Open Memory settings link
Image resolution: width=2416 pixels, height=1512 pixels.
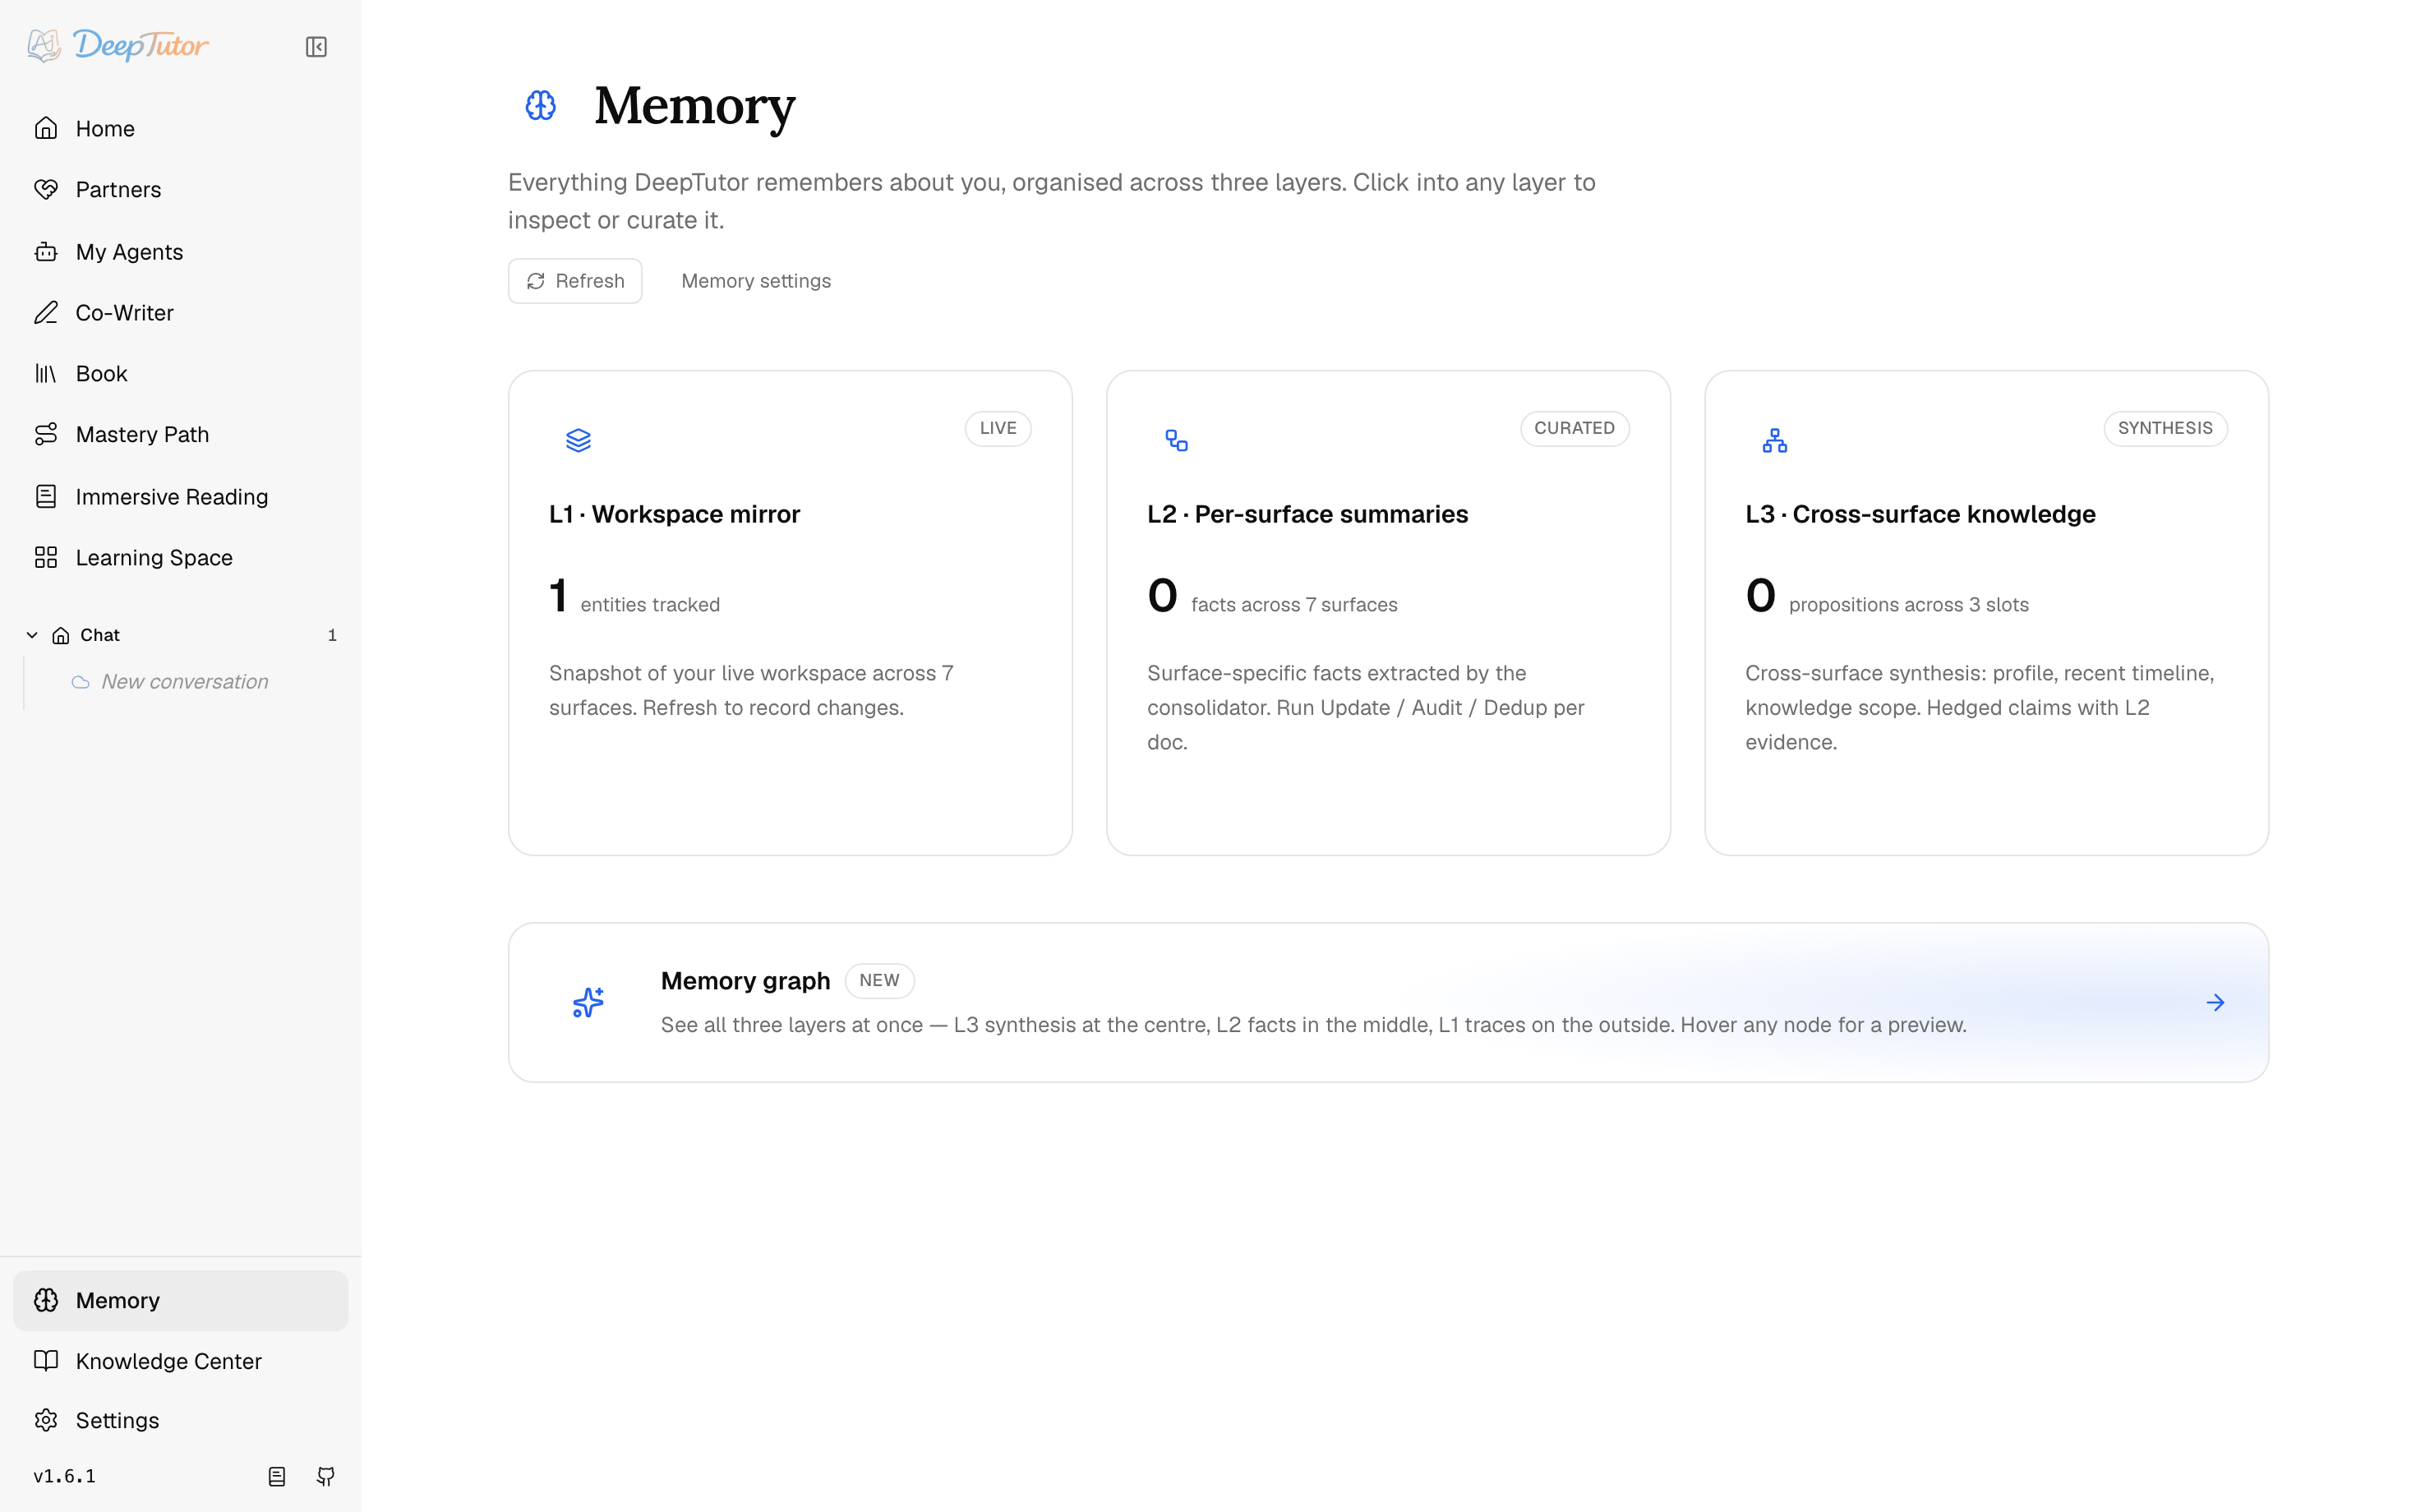[756, 281]
